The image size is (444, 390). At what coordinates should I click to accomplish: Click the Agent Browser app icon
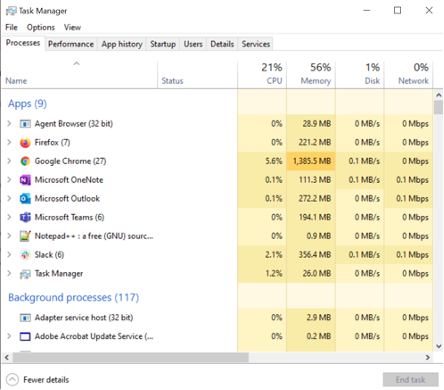[x=25, y=124]
